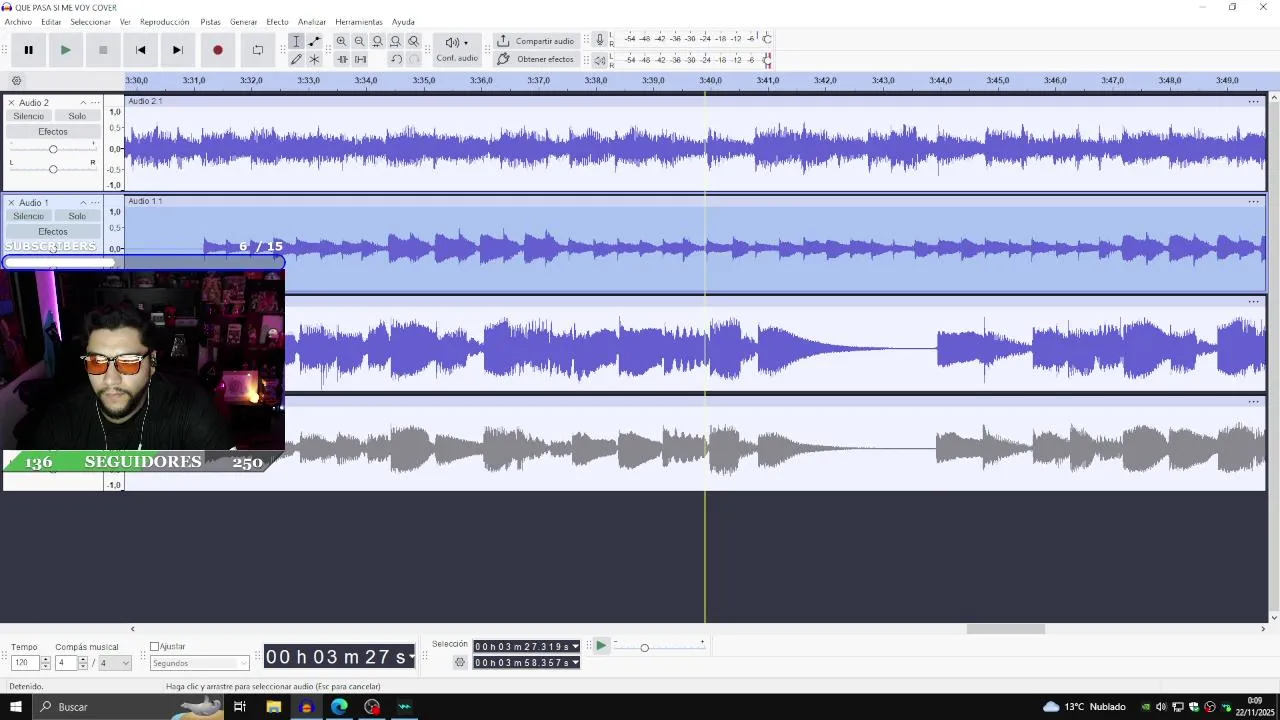This screenshot has height=720, width=1280.
Task: Open the Archivo menu
Action: pyautogui.click(x=18, y=22)
